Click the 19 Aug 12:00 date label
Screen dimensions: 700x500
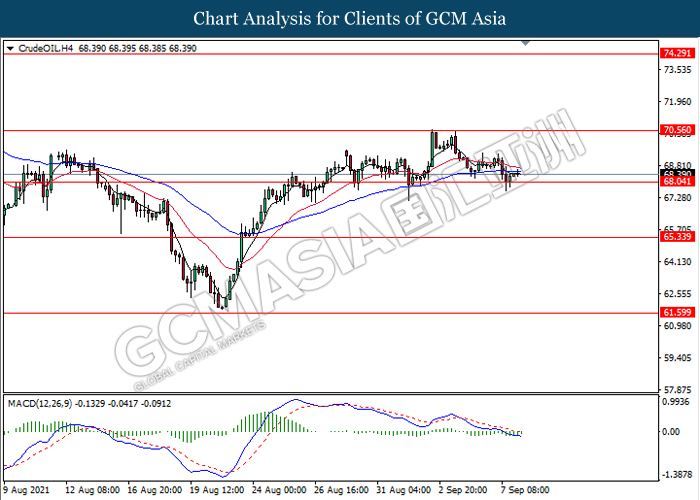click(217, 490)
